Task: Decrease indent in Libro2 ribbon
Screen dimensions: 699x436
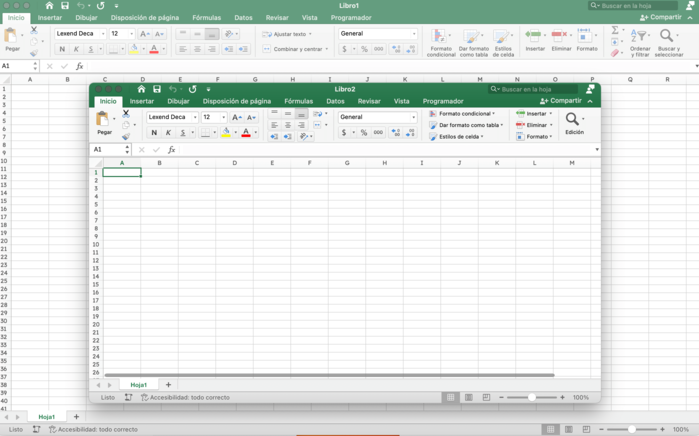Action: pyautogui.click(x=274, y=136)
